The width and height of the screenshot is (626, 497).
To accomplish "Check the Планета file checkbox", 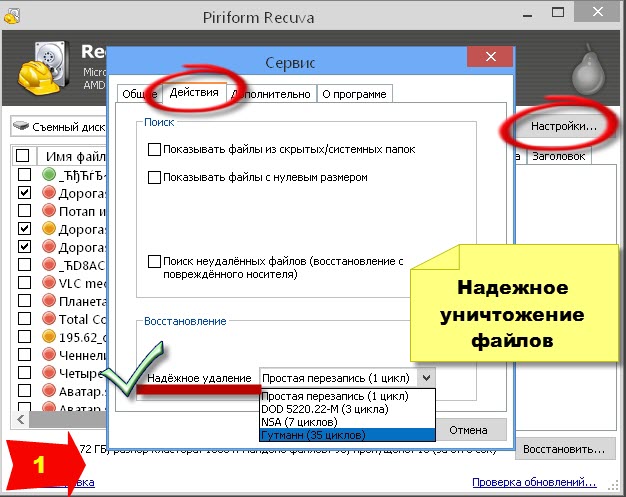I will [24, 300].
